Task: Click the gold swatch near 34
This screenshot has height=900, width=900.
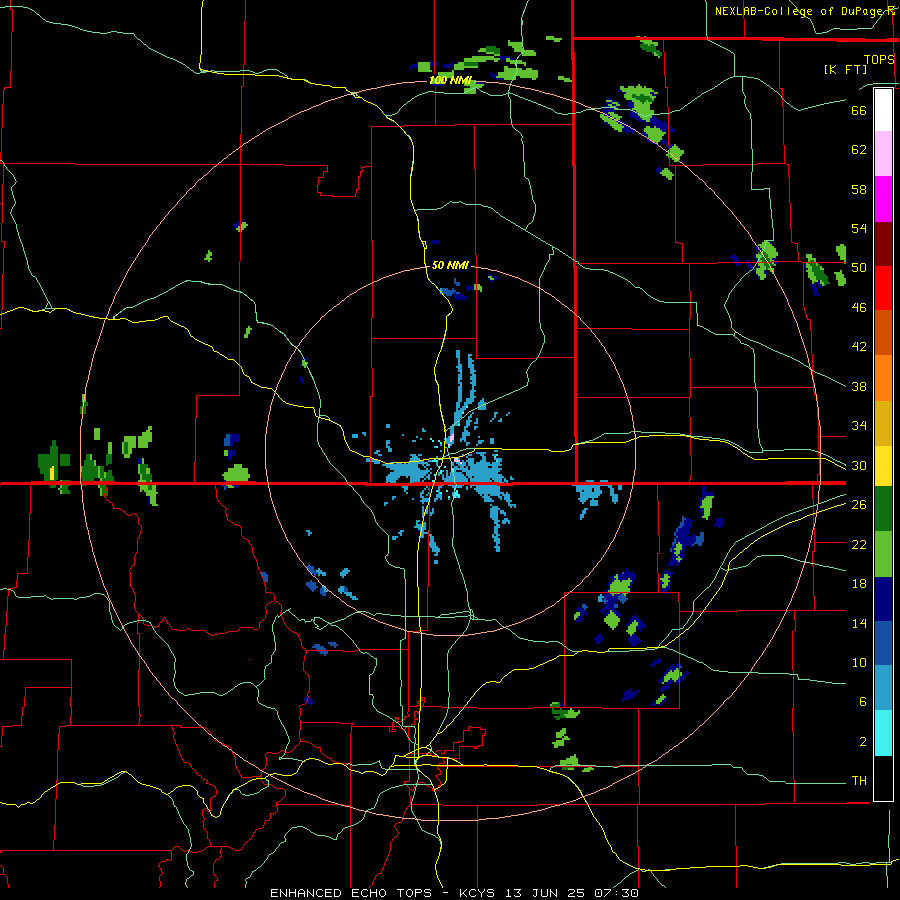Action: (883, 423)
